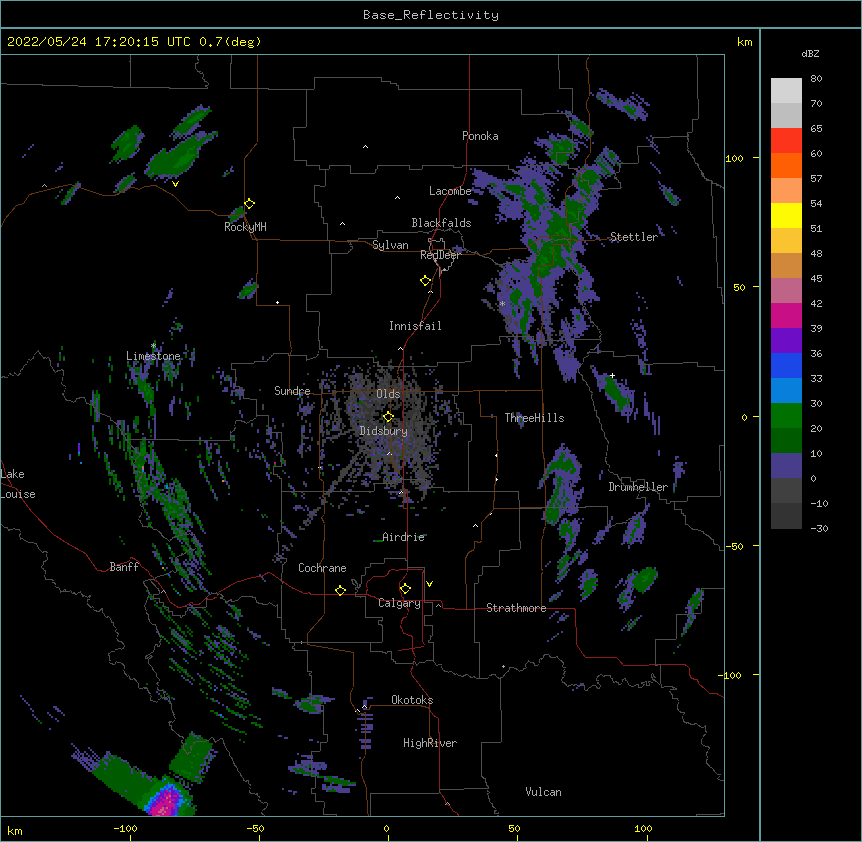Select the RedDeer city label
This screenshot has height=842, width=862.
(440, 255)
